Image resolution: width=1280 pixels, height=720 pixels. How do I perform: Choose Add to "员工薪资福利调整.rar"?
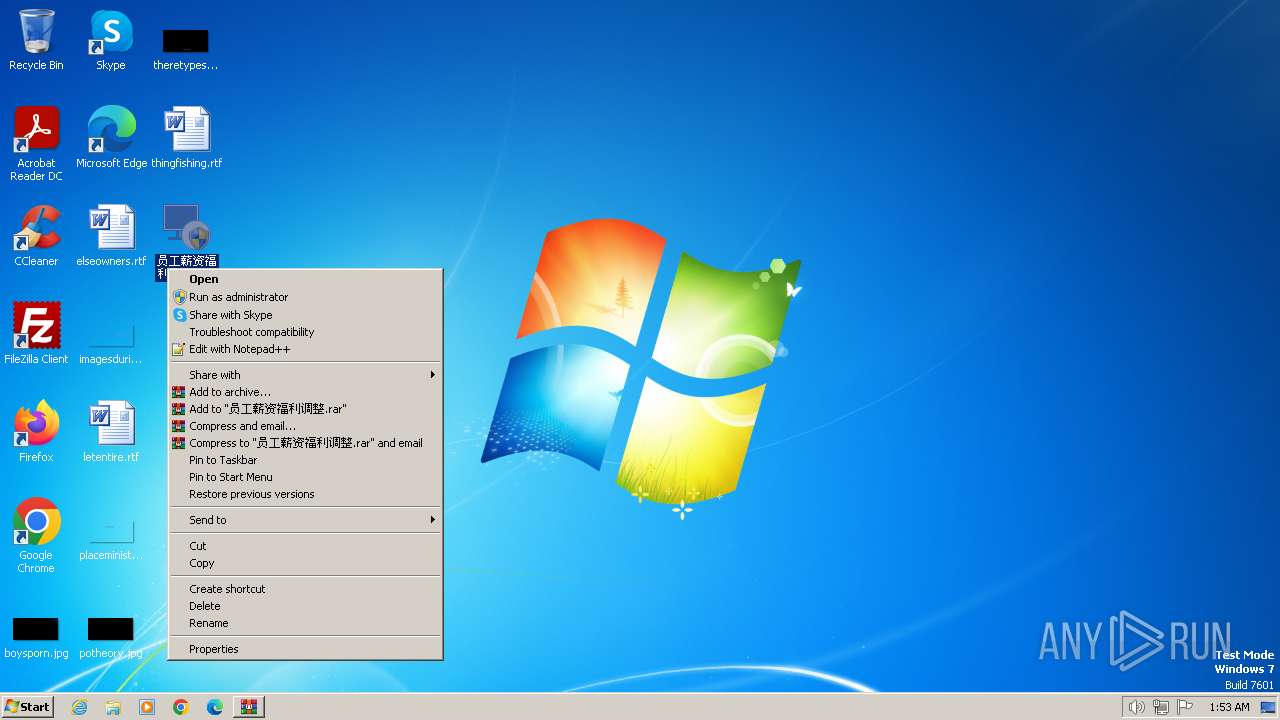click(x=305, y=409)
